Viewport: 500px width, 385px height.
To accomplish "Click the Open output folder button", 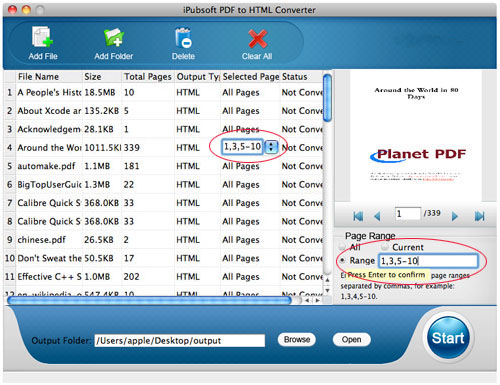I will [x=351, y=340].
